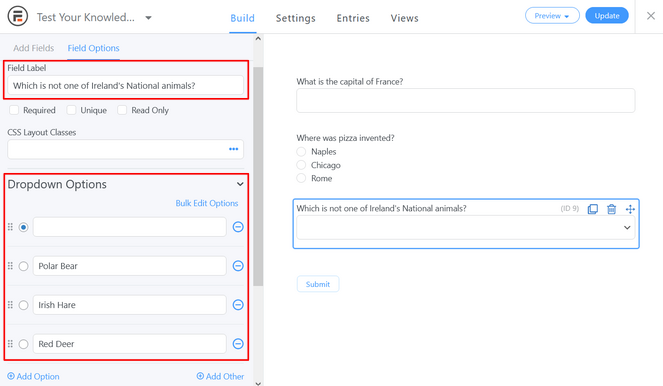Open the Settings tab
Screen dimensions: 663x386
[296, 18]
